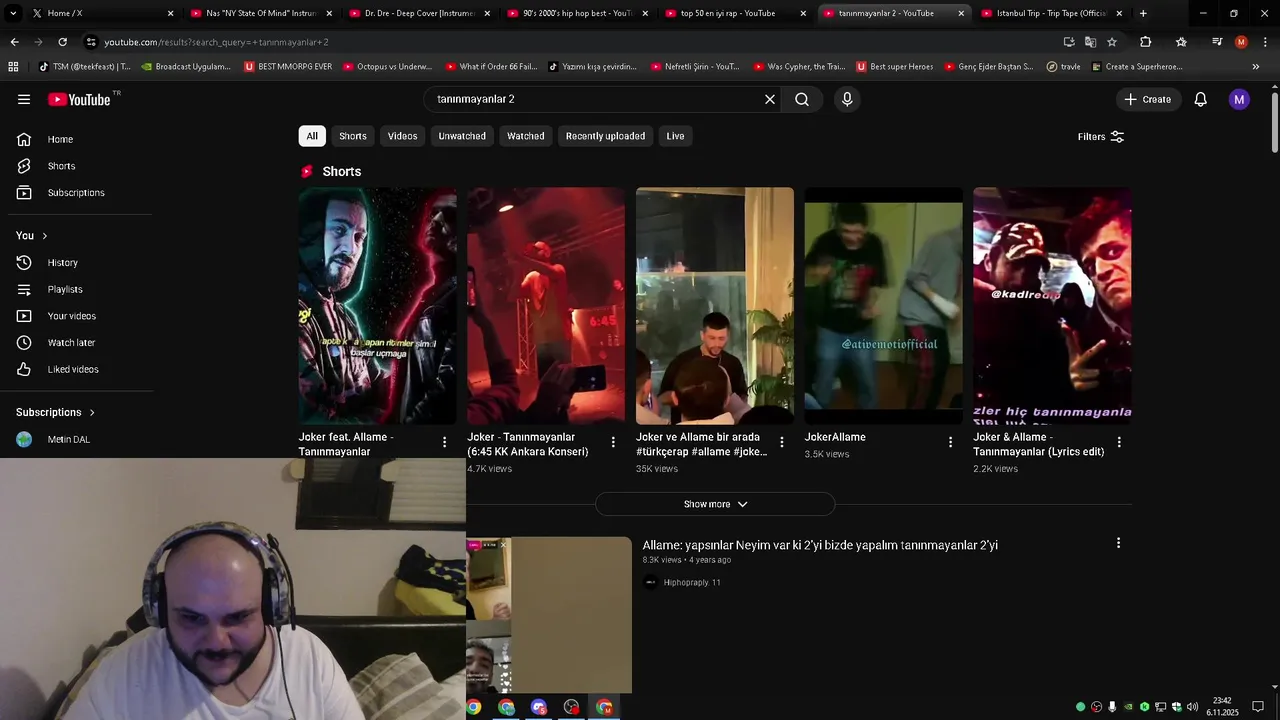Open more options for Lyrics edit short

coord(1119,442)
